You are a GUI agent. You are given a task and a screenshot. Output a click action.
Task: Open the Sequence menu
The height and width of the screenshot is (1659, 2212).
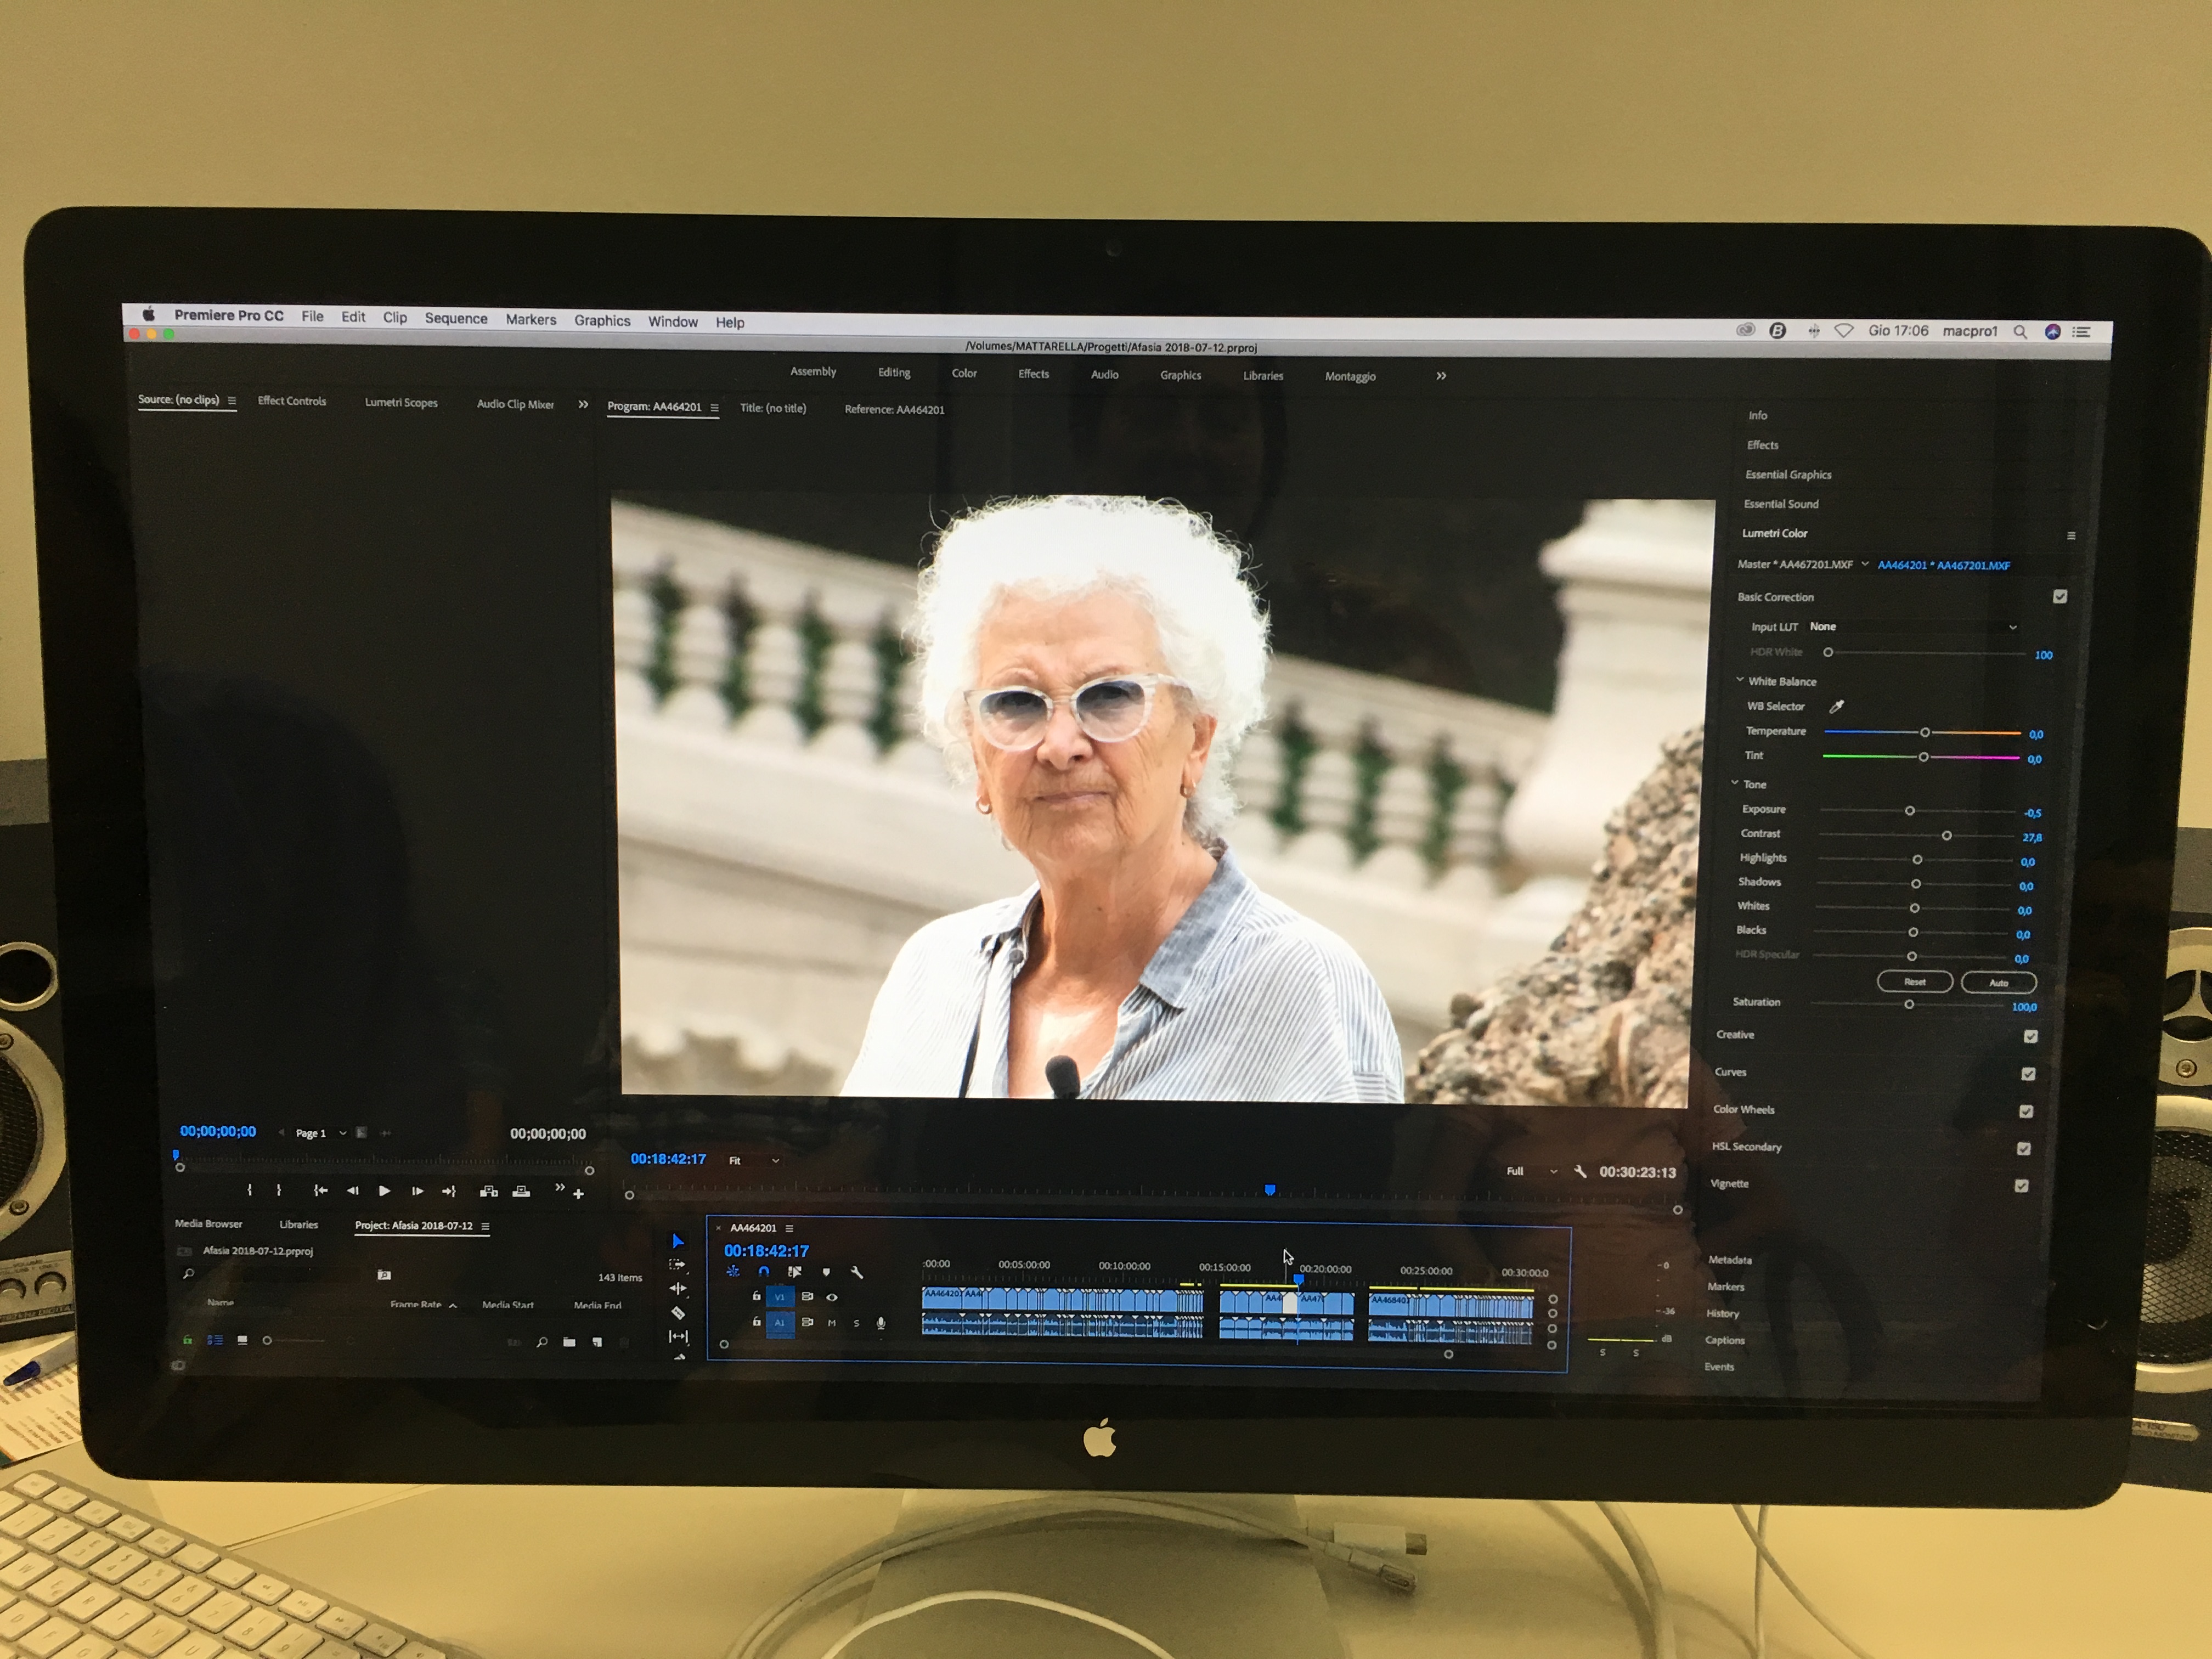(x=456, y=319)
